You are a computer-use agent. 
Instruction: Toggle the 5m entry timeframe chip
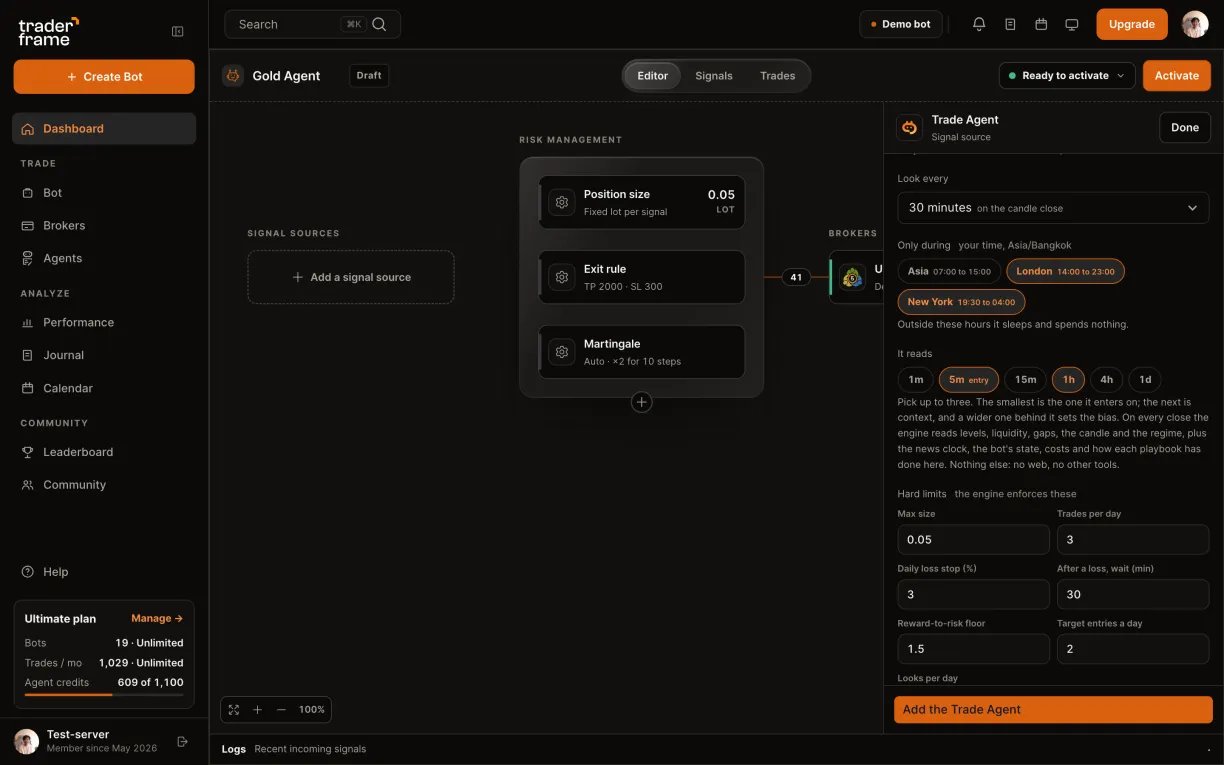(969, 379)
